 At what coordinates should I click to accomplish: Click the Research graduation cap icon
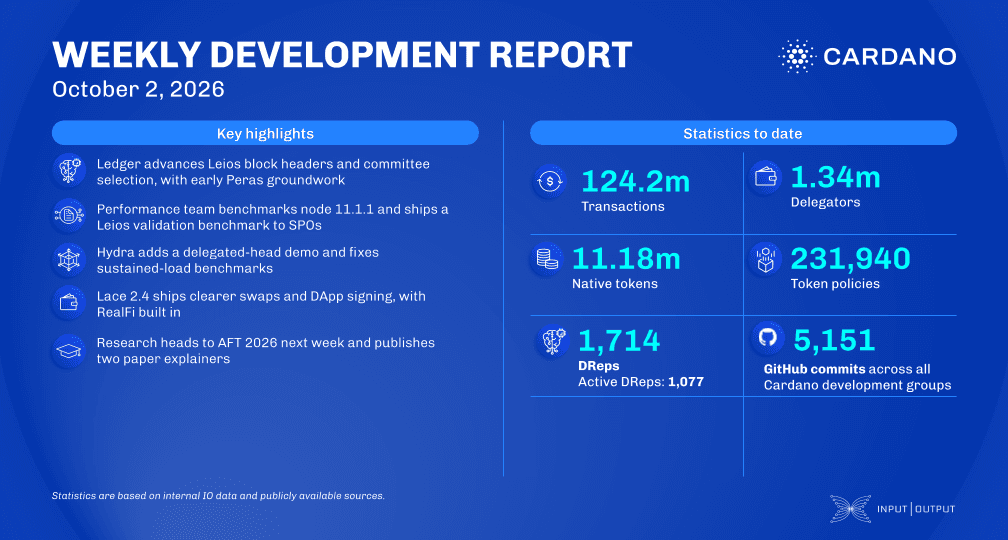coord(69,350)
